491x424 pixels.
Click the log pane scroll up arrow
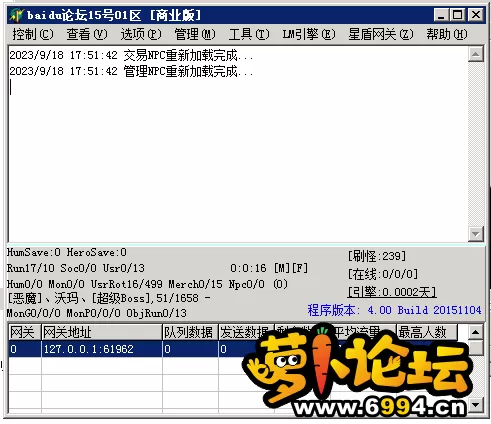pos(476,55)
